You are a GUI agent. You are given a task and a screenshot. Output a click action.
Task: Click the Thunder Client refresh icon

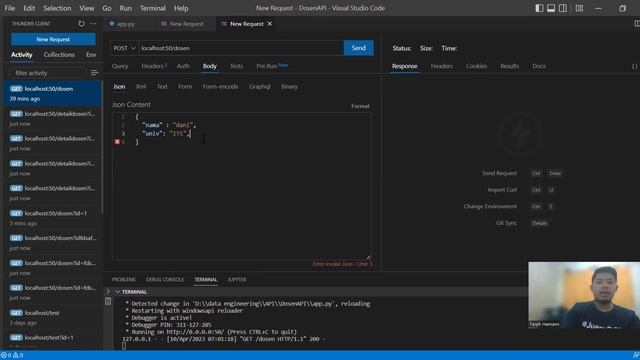click(82, 24)
